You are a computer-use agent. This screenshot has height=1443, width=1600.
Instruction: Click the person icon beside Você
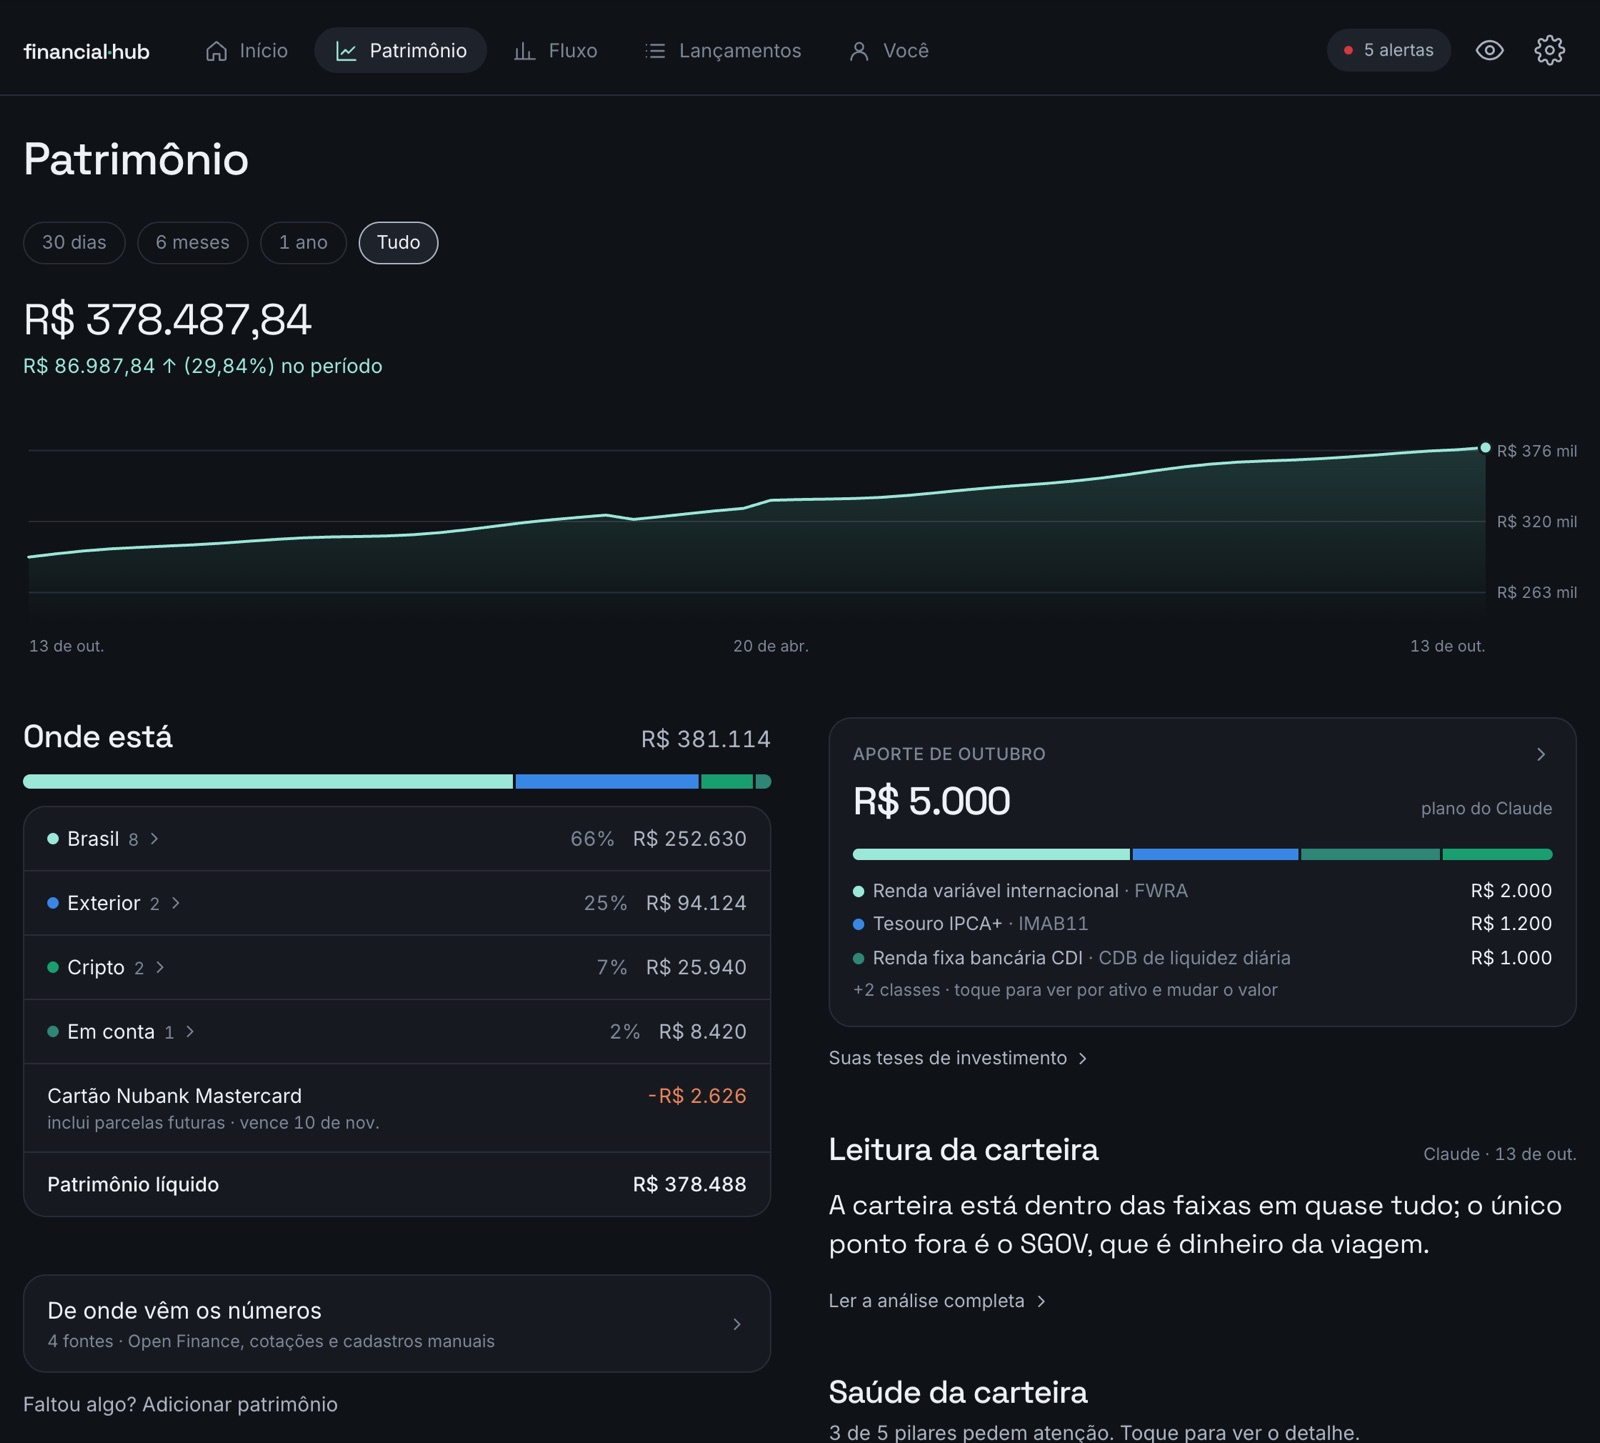click(859, 51)
